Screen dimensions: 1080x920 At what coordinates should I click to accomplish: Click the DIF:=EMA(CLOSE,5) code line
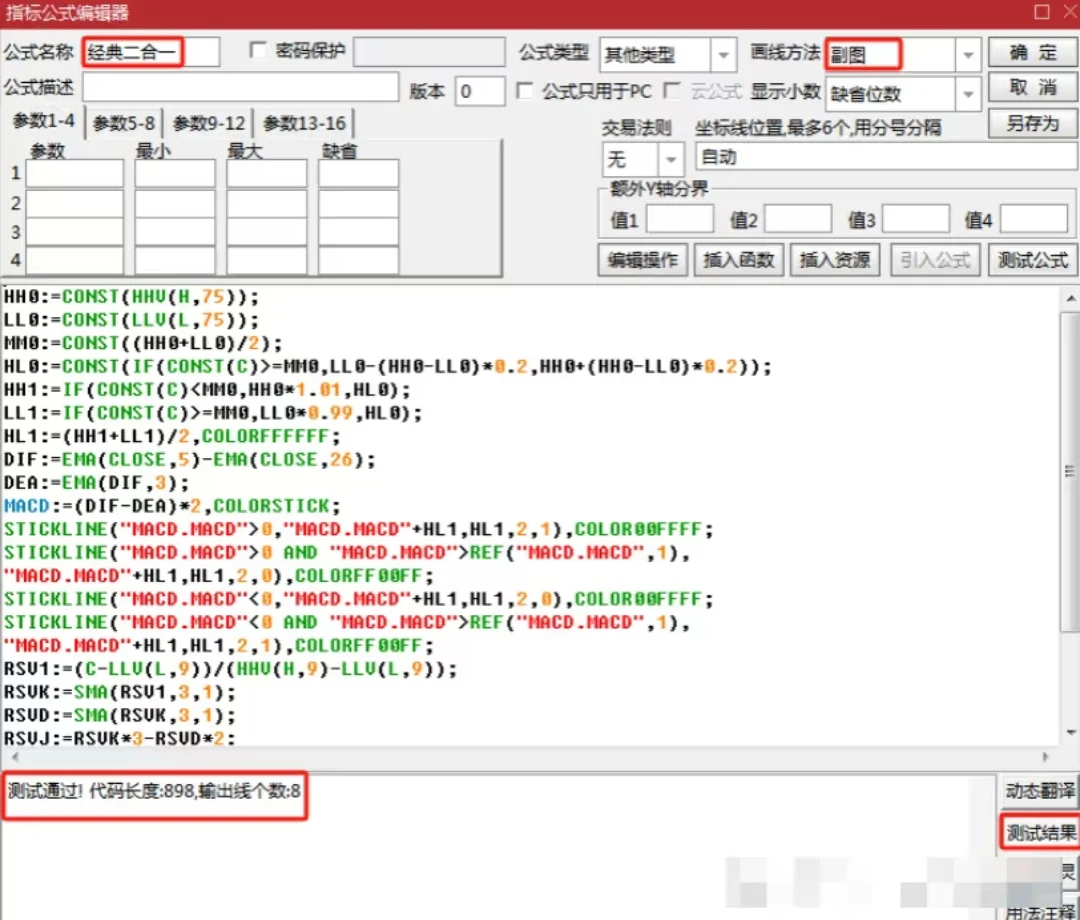point(190,459)
